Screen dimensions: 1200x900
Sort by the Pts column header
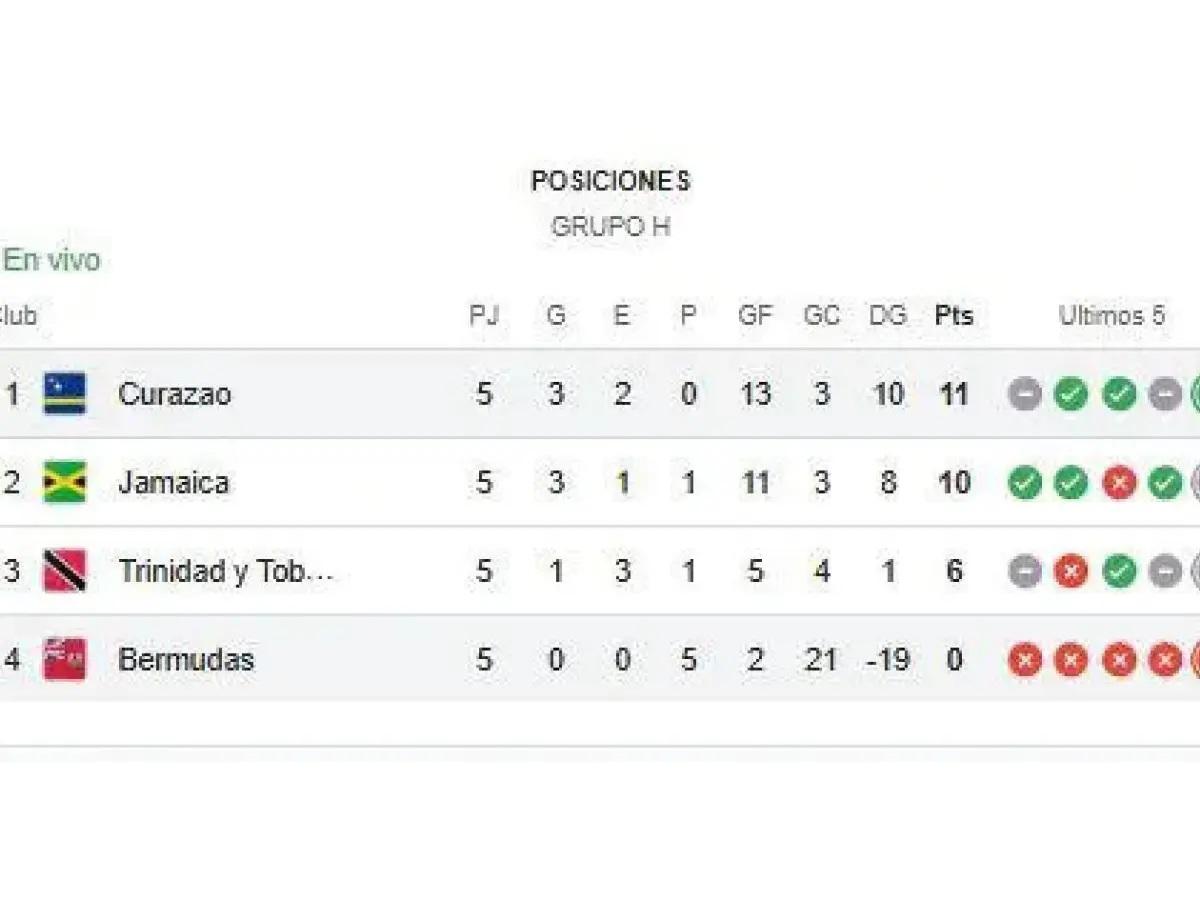coord(954,315)
